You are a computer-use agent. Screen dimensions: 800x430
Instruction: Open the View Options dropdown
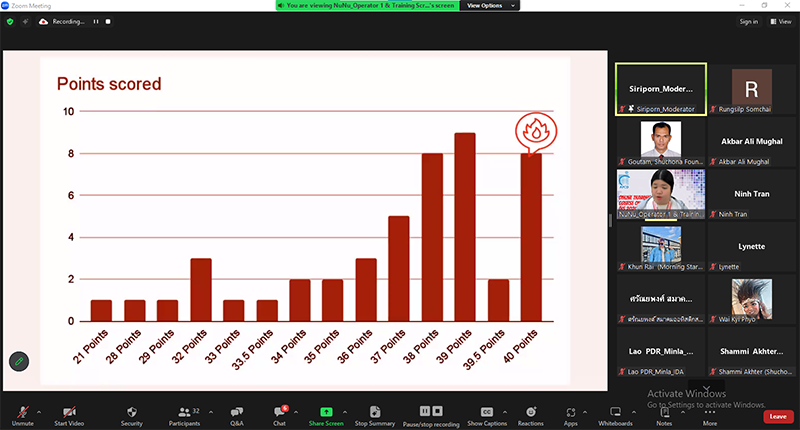click(490, 6)
